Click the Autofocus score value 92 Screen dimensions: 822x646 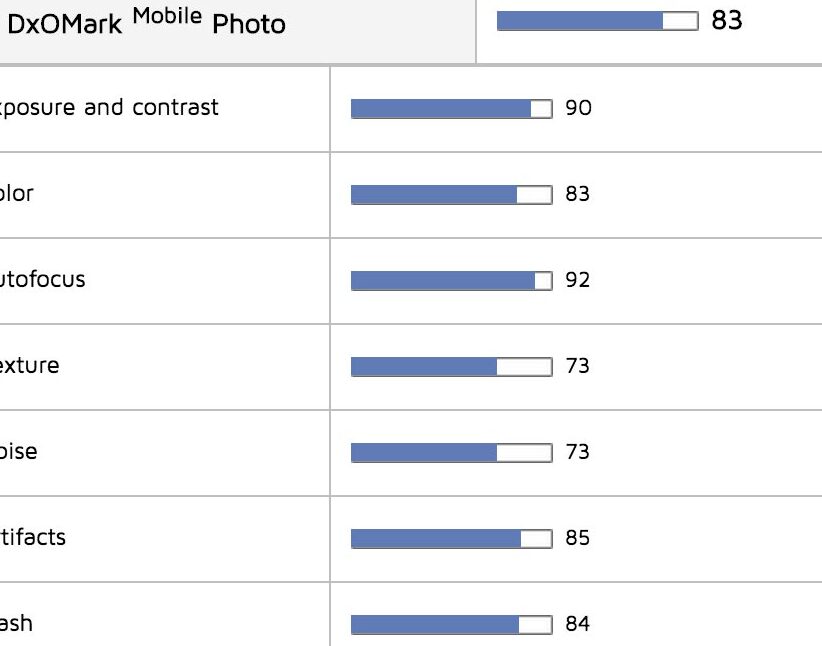tap(577, 280)
